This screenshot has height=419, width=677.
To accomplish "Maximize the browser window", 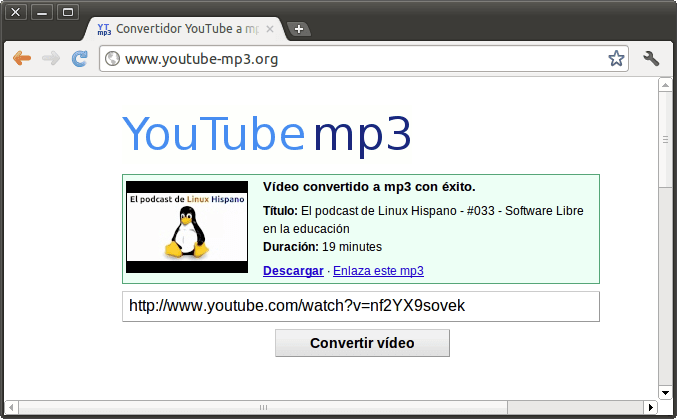I will (68, 12).
